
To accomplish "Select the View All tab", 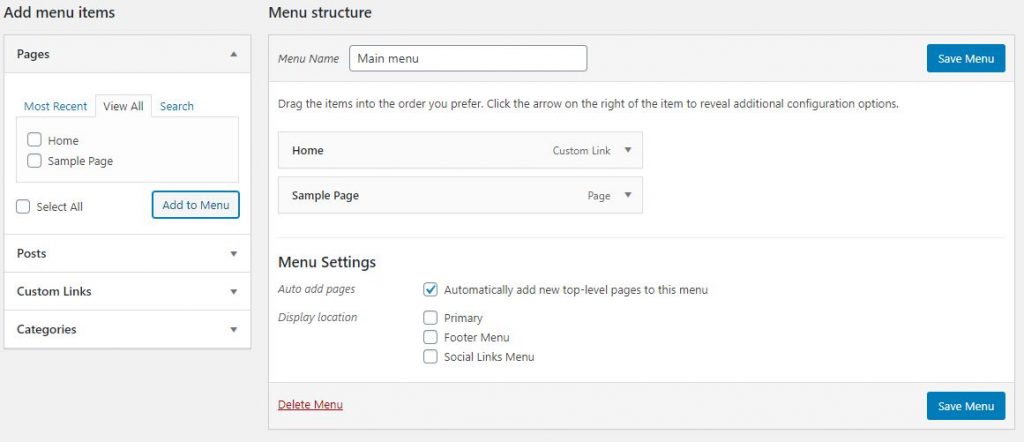I will 123,106.
